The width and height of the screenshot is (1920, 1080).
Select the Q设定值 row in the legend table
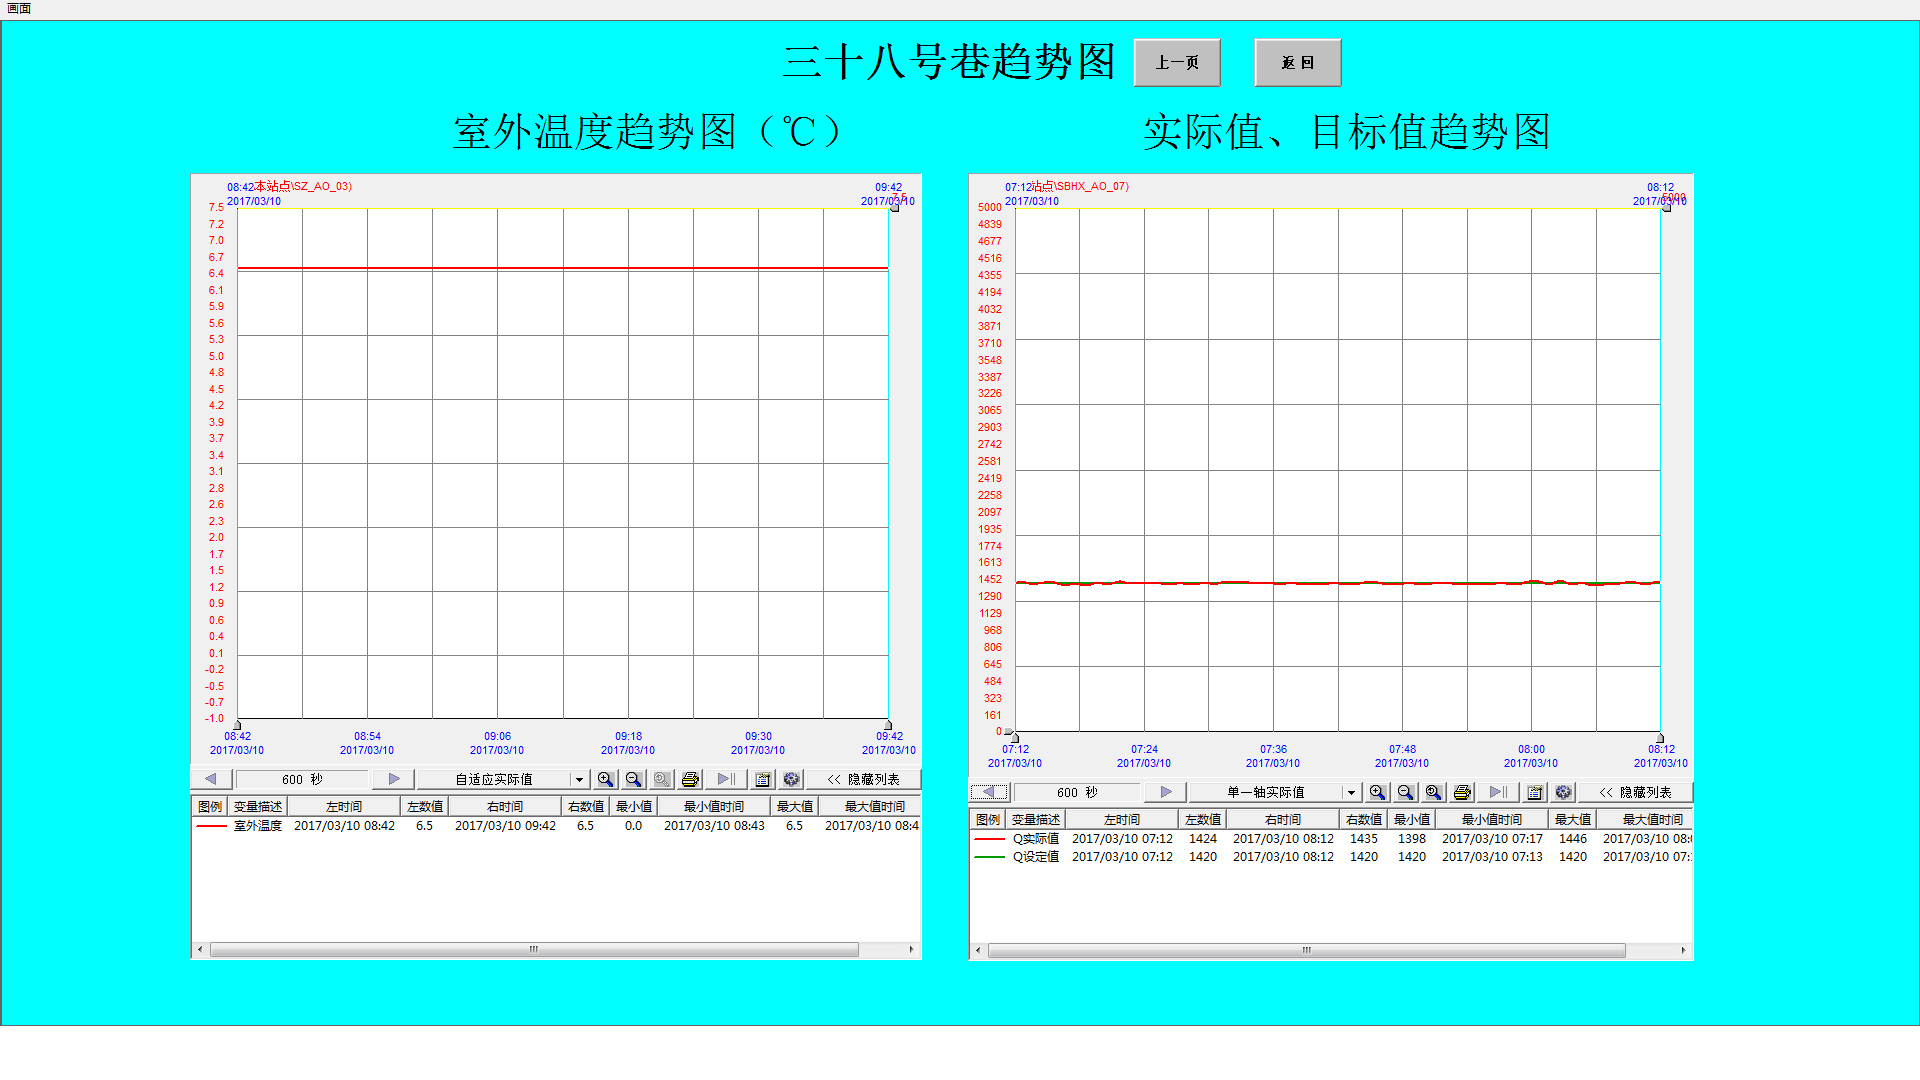[1100, 856]
